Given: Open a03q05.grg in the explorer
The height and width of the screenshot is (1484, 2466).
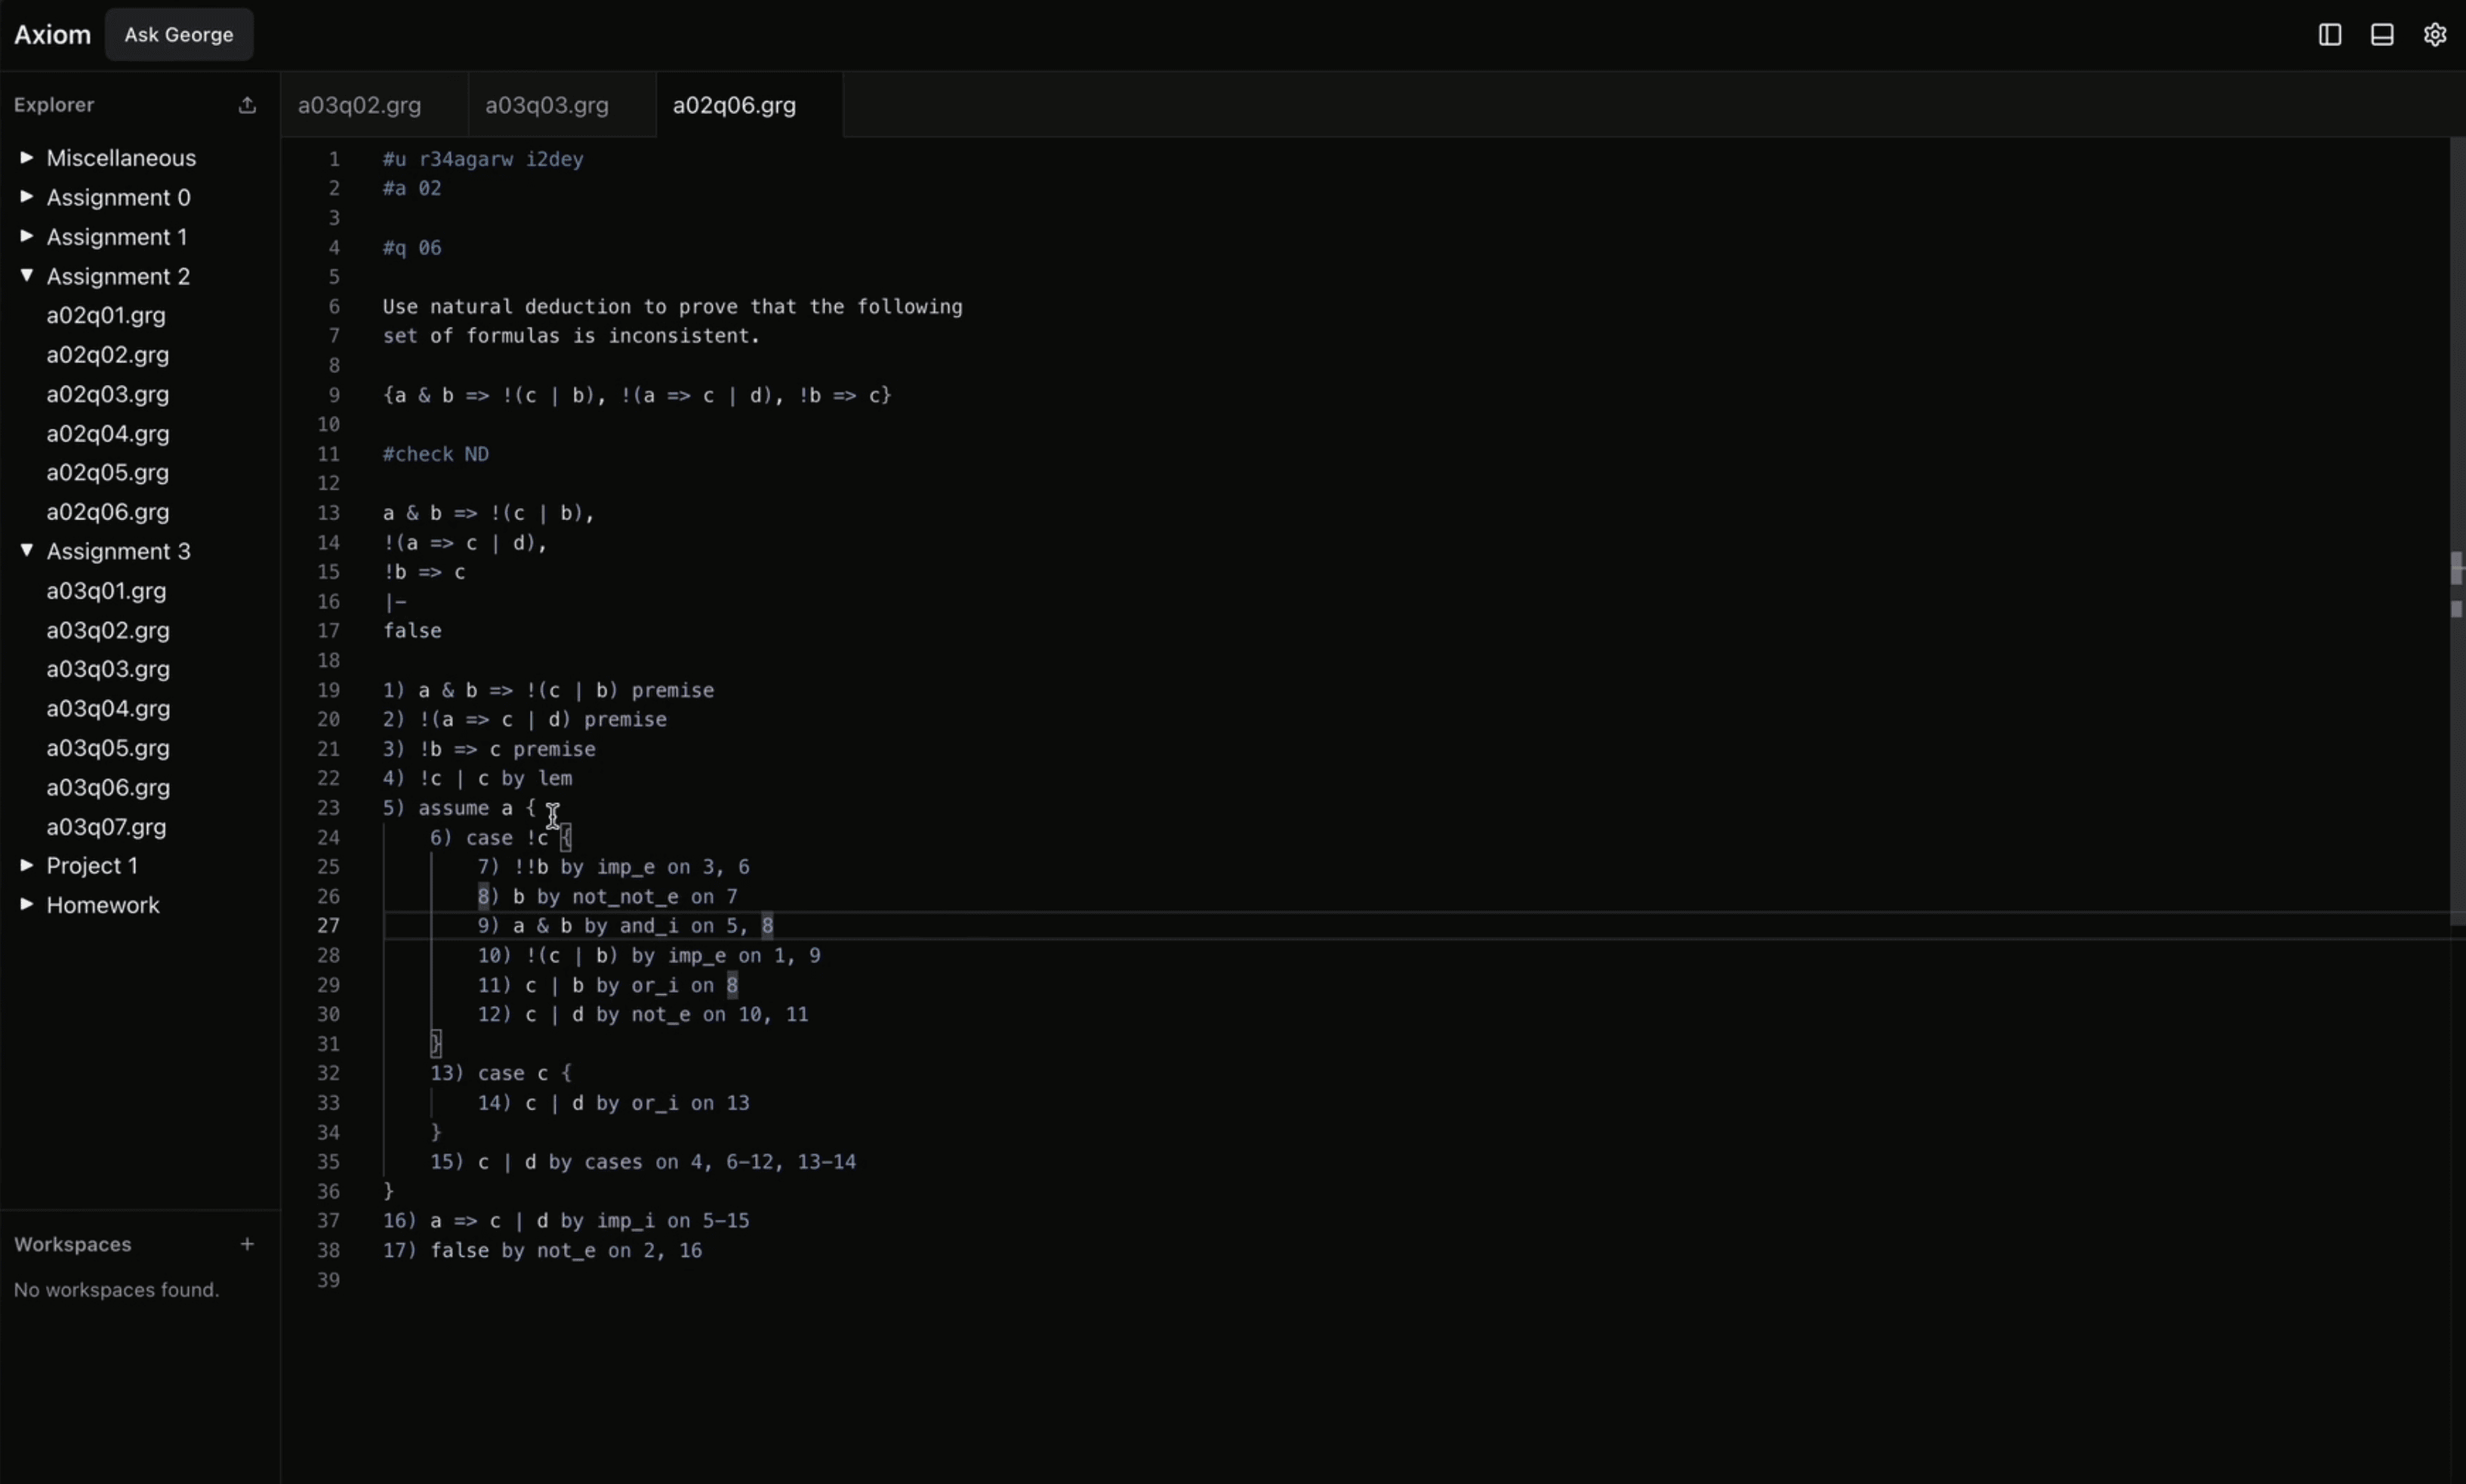Looking at the screenshot, I should [108, 748].
